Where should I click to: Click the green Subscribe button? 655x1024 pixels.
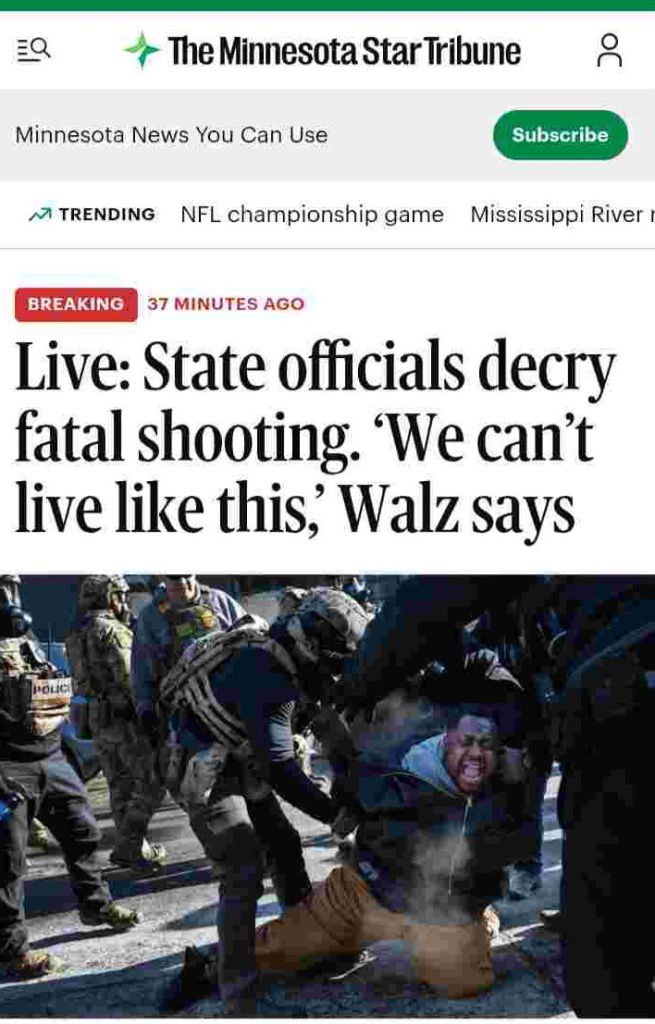click(x=560, y=135)
